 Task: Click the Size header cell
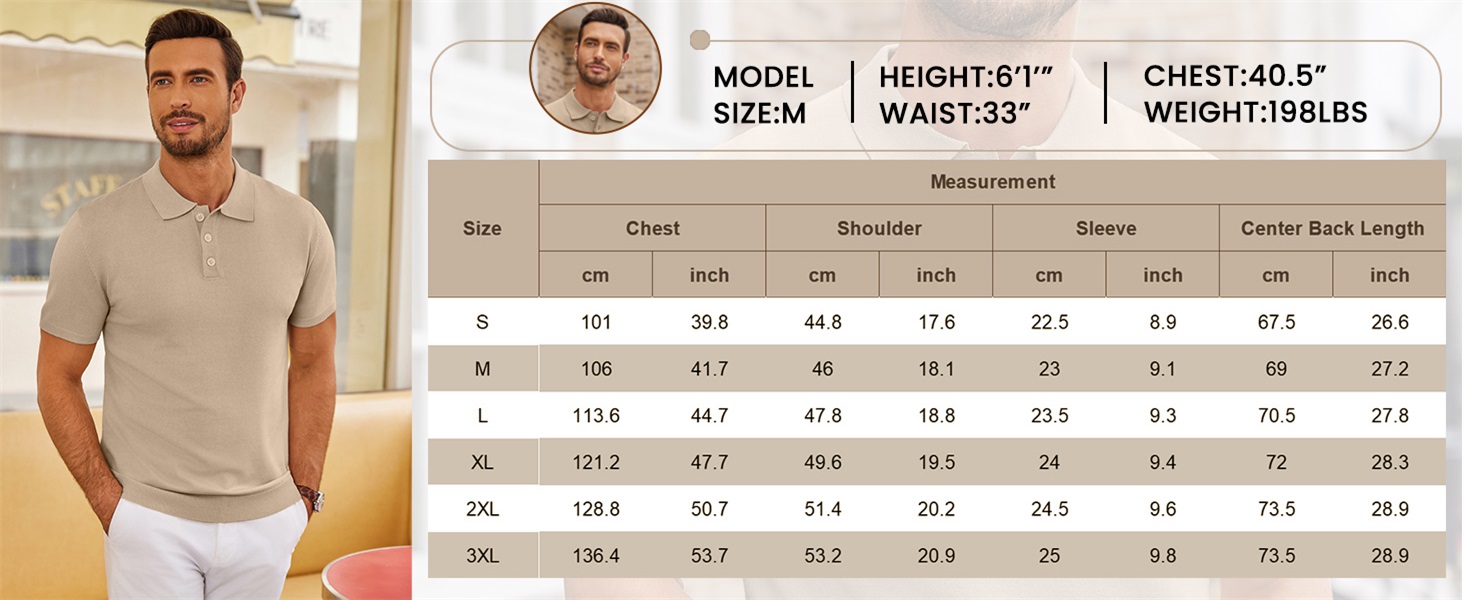482,228
